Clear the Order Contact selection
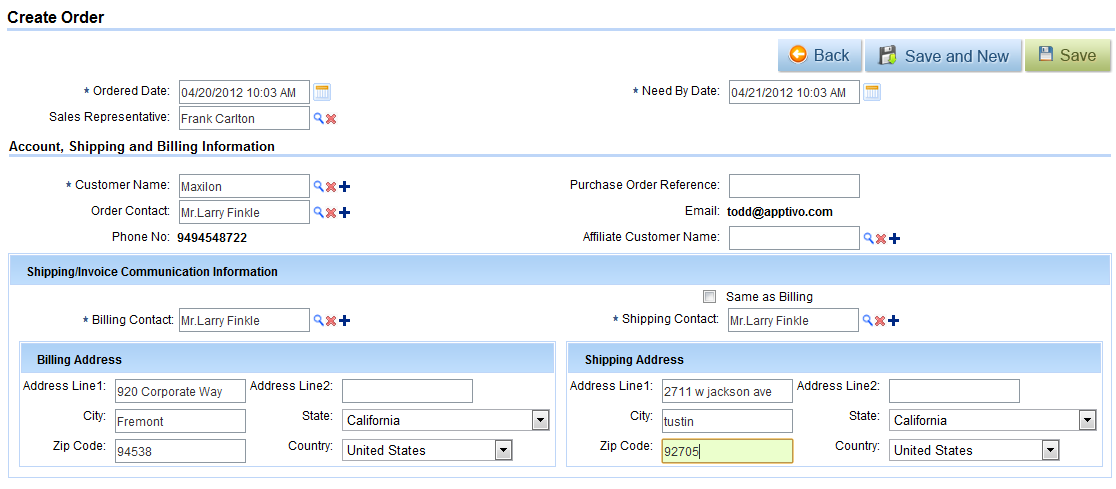 [331, 212]
